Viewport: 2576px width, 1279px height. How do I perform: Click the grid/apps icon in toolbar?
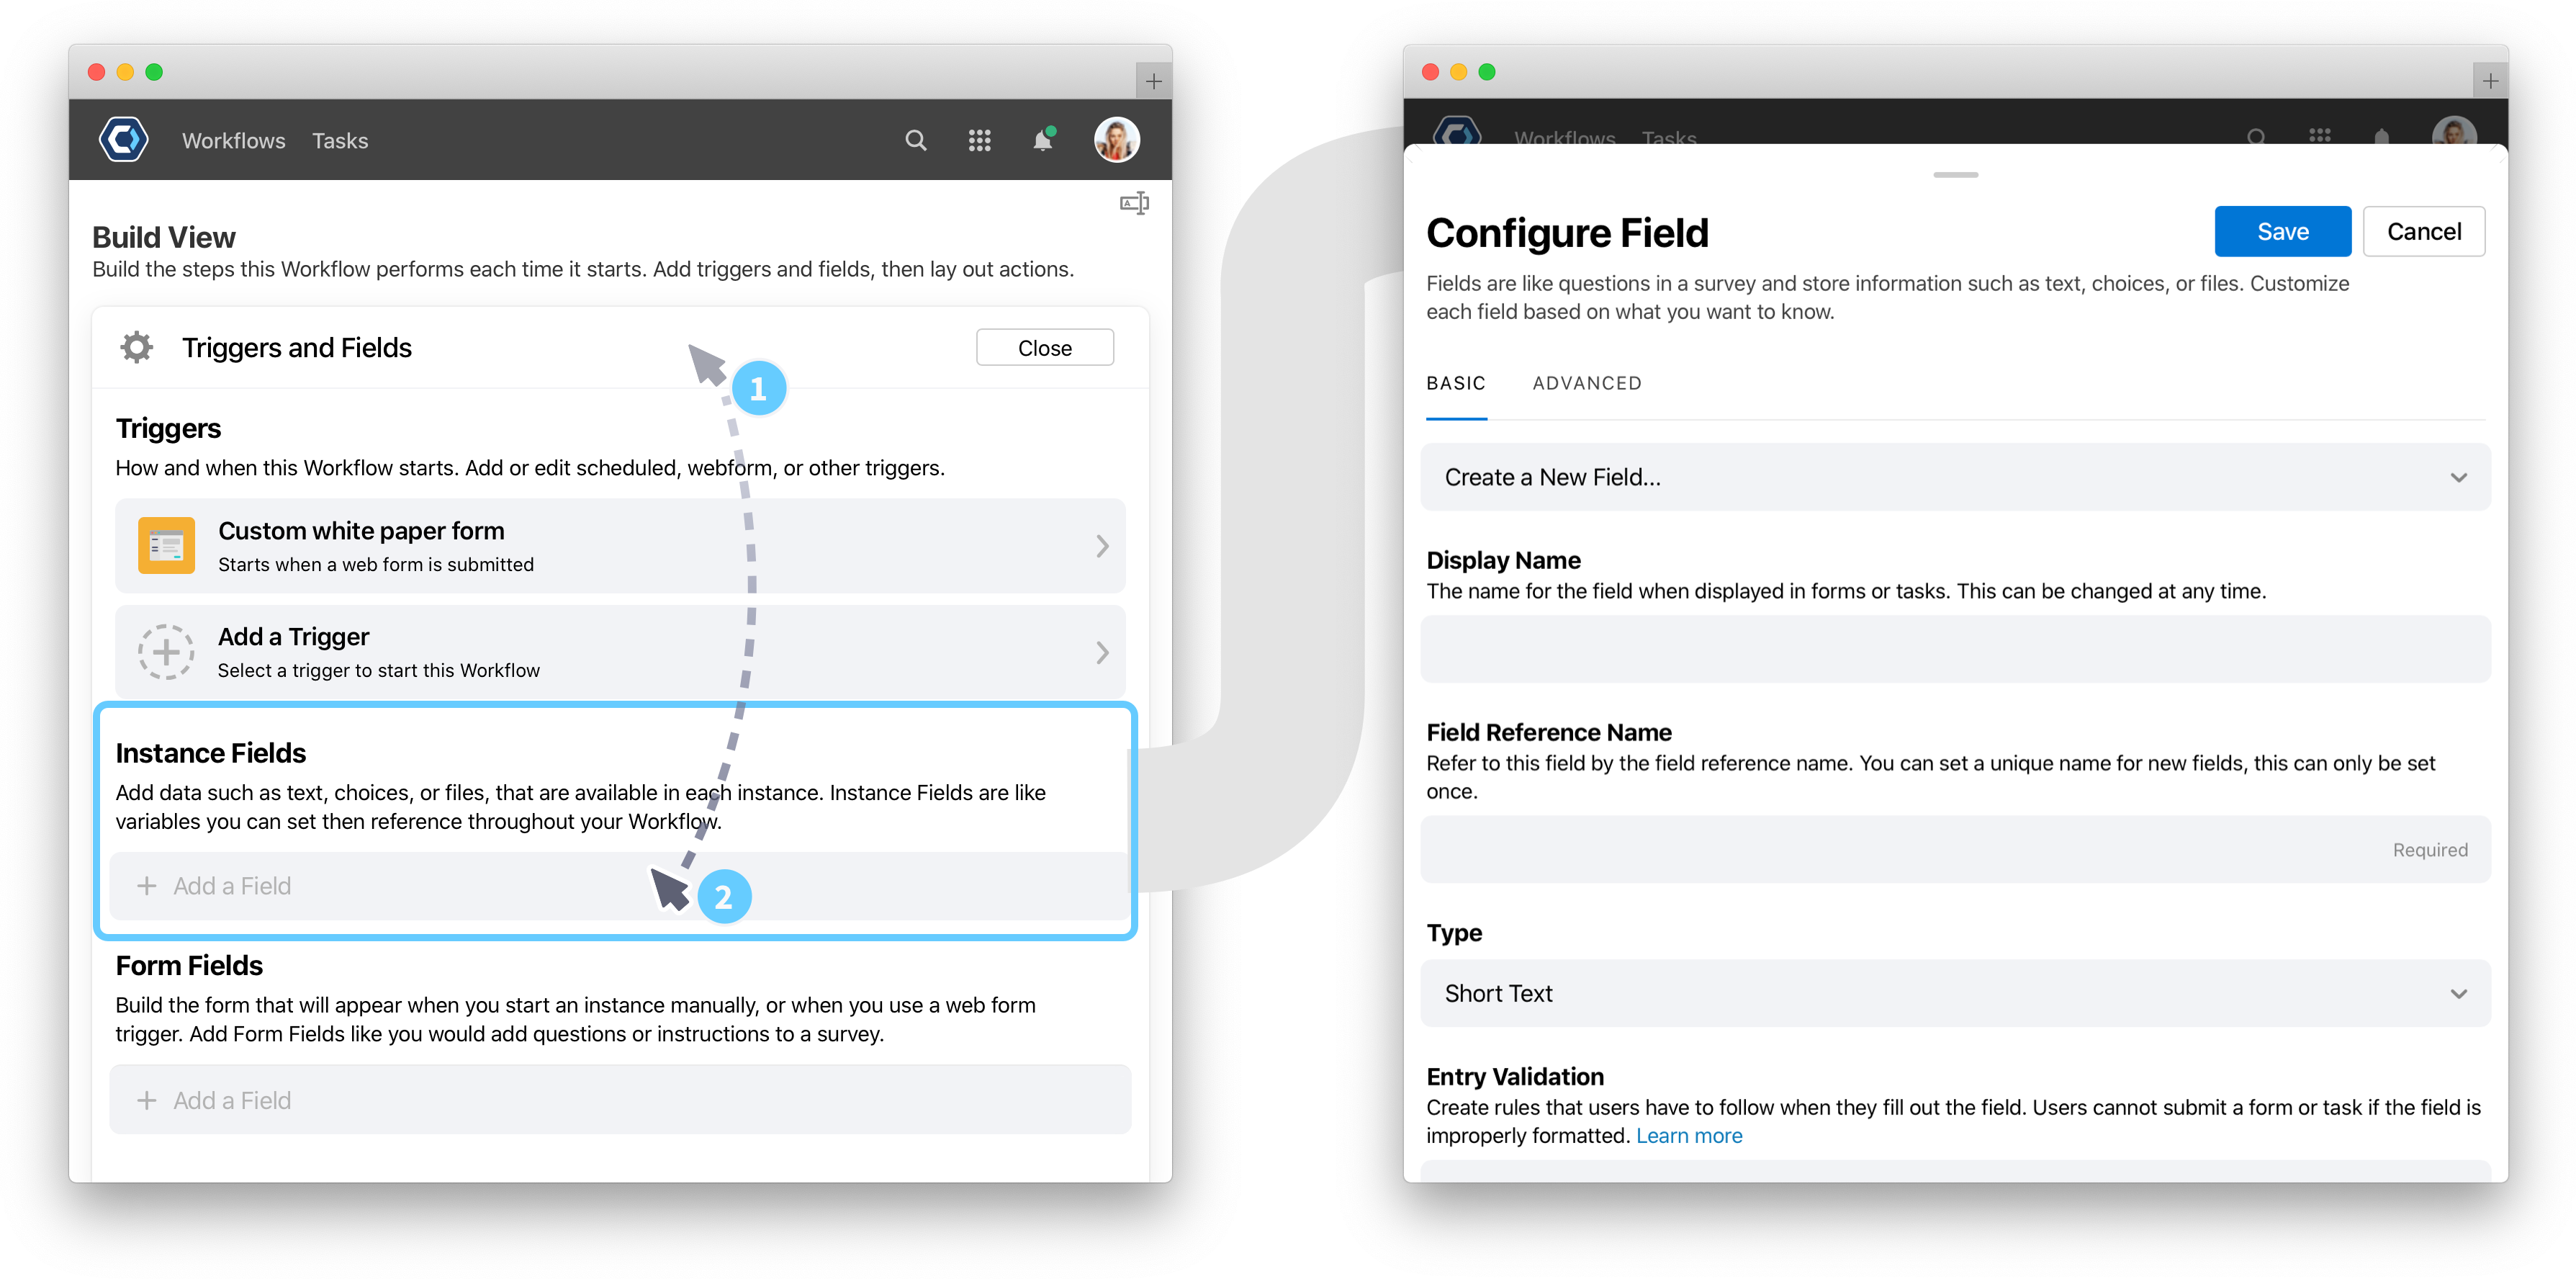click(981, 140)
